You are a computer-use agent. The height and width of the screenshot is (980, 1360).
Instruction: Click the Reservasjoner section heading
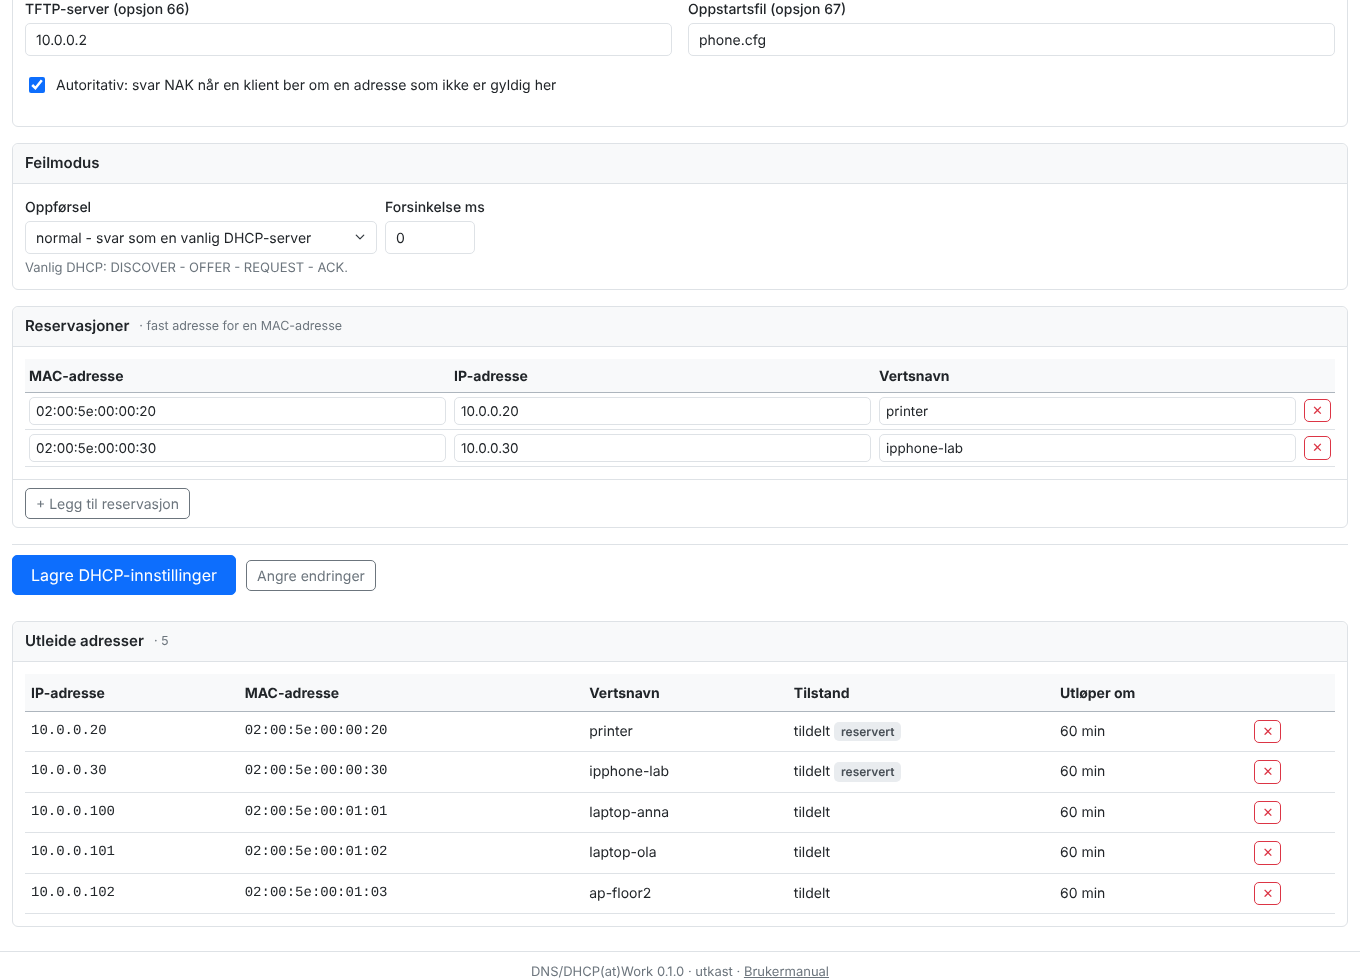[77, 326]
